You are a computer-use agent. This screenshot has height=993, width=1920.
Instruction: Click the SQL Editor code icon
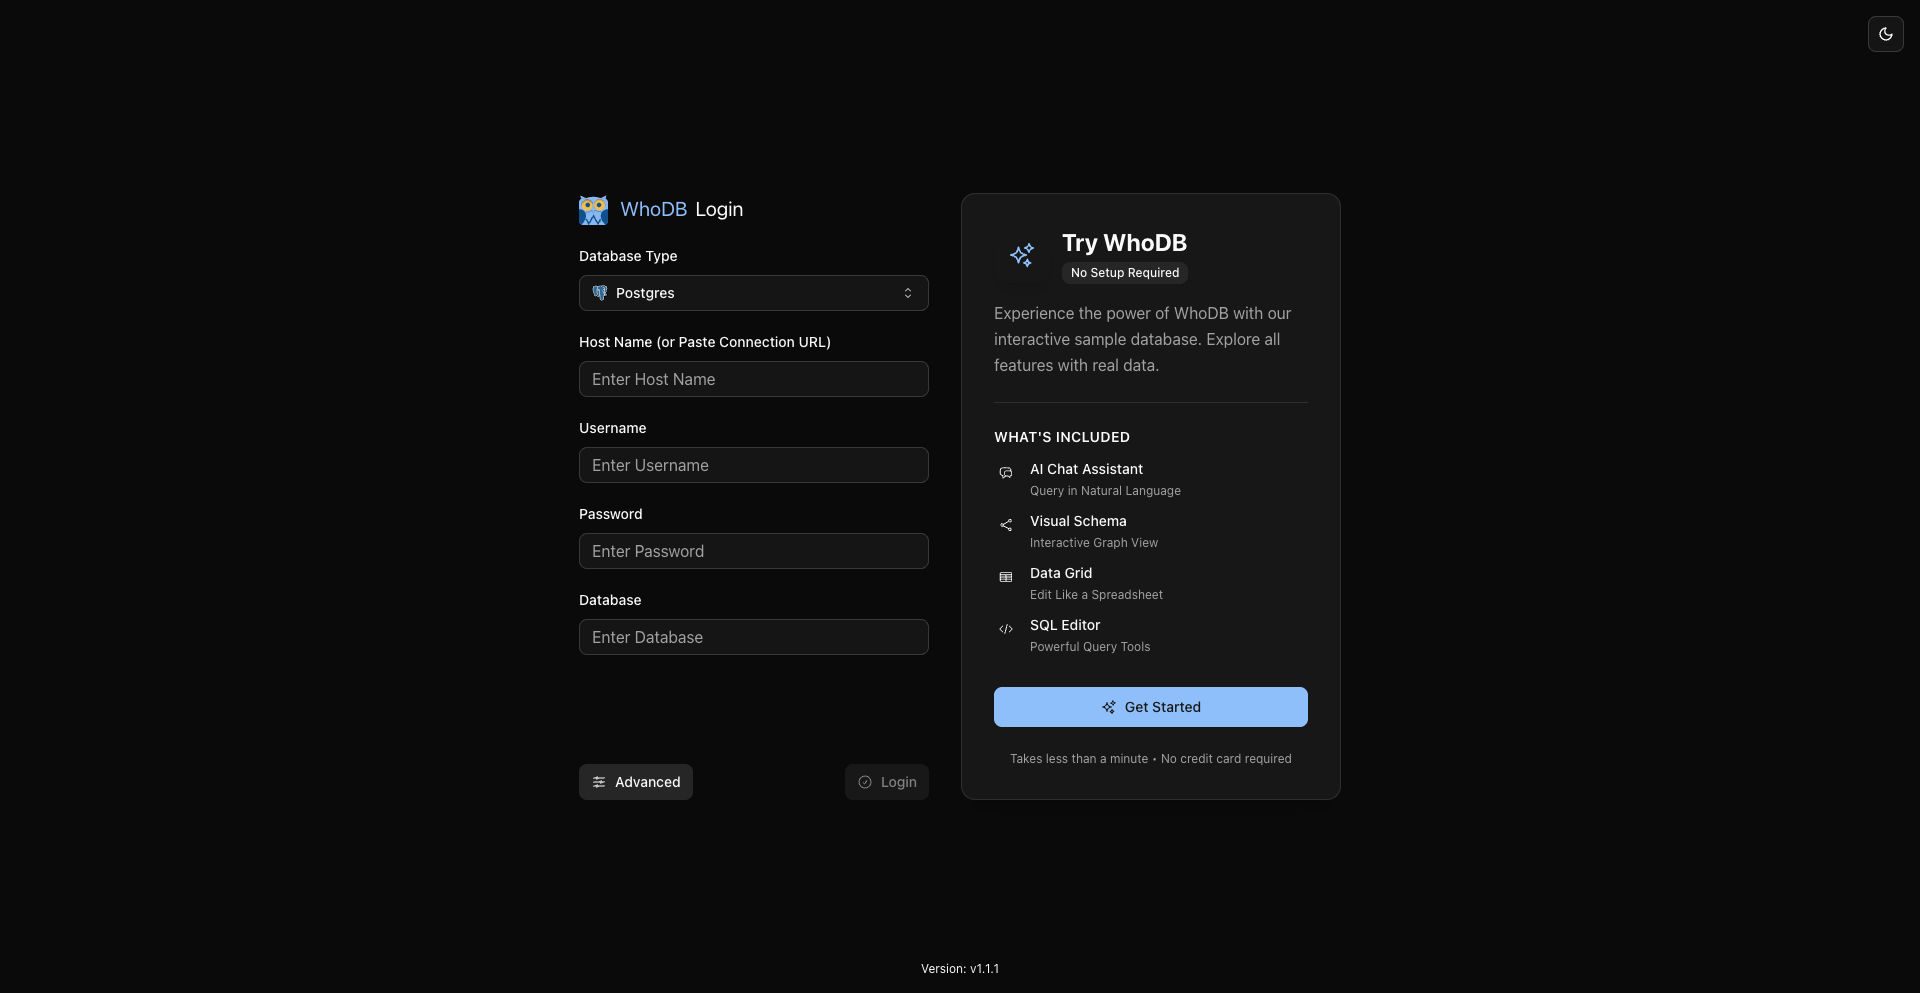1005,629
